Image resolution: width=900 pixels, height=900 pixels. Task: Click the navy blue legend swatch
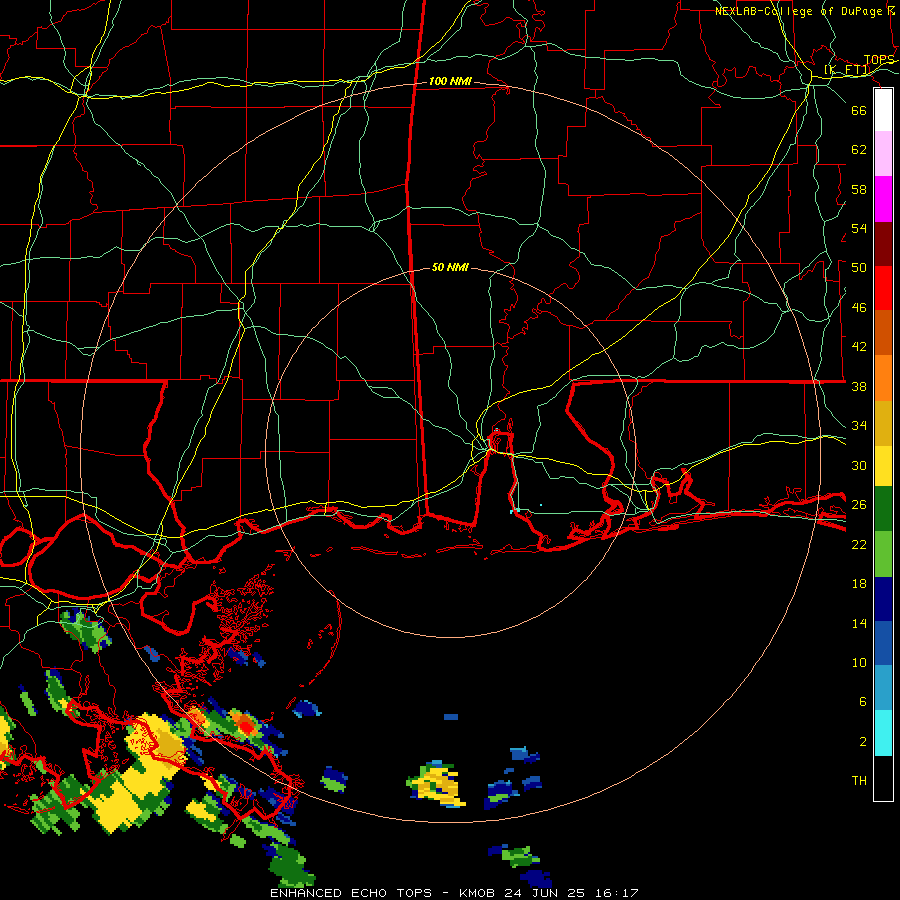(x=883, y=599)
